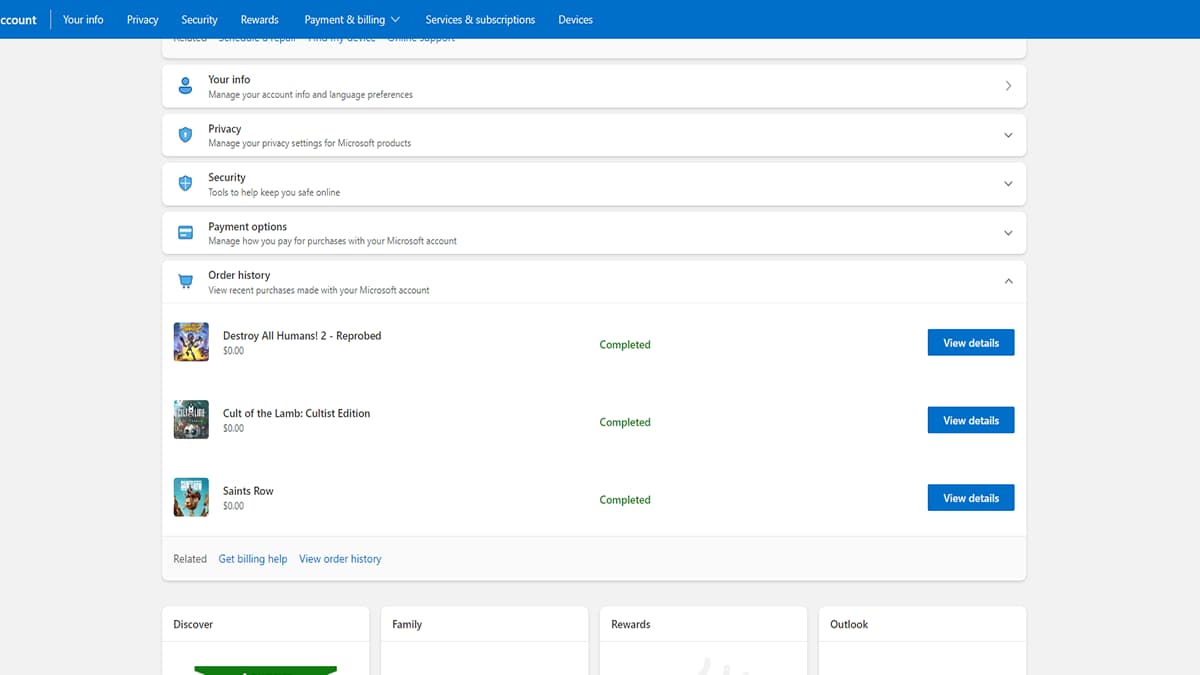
Task: Open Destroy All Humans! 2 game thumbnail
Action: coord(191,342)
